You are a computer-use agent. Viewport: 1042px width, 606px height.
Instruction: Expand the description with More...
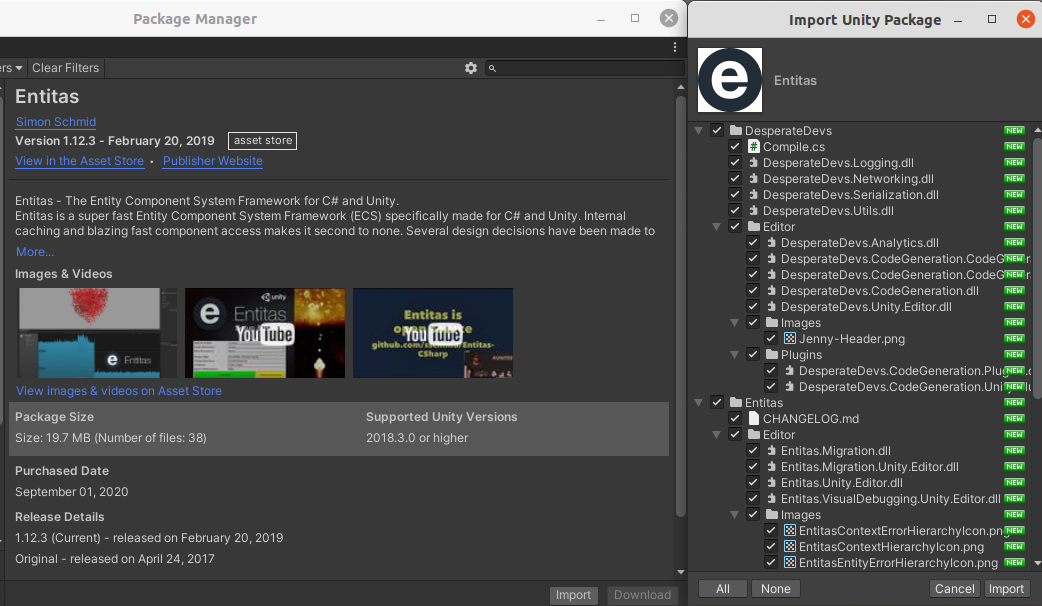click(x=35, y=252)
